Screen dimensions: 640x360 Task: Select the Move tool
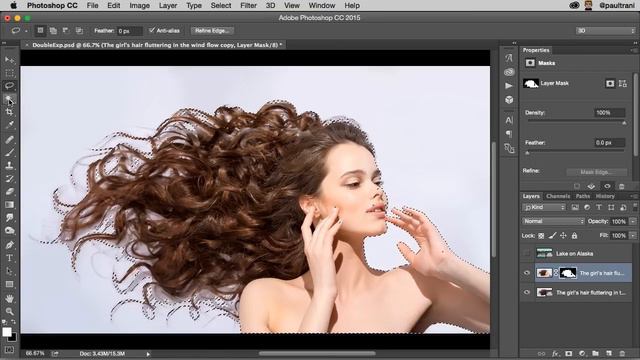pyautogui.click(x=9, y=60)
